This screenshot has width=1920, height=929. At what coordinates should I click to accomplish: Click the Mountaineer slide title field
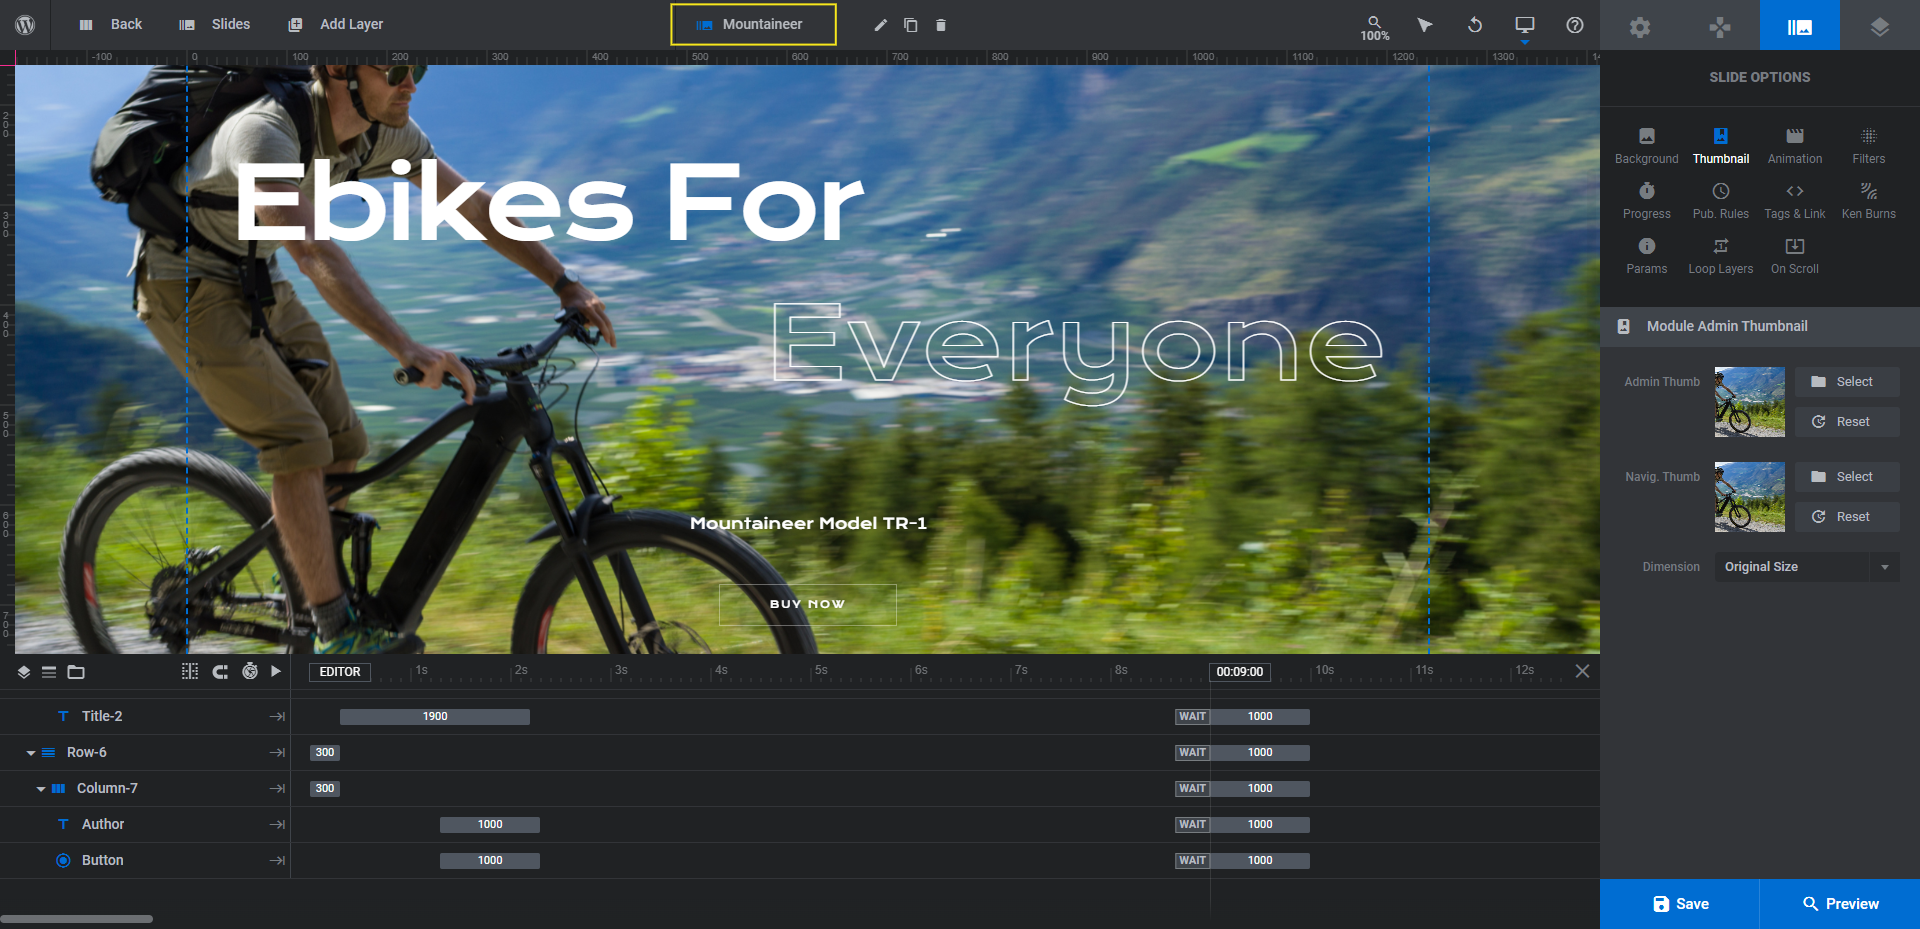pos(753,24)
